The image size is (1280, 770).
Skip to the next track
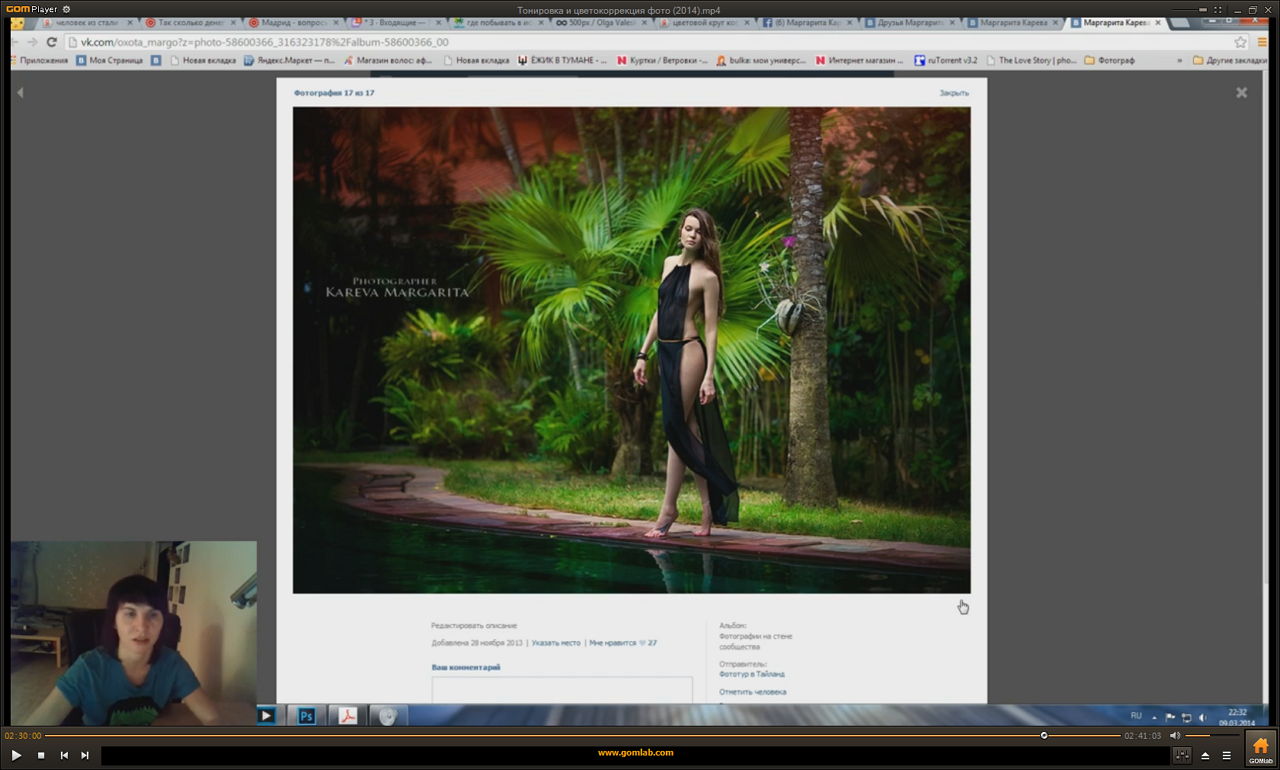[x=85, y=755]
